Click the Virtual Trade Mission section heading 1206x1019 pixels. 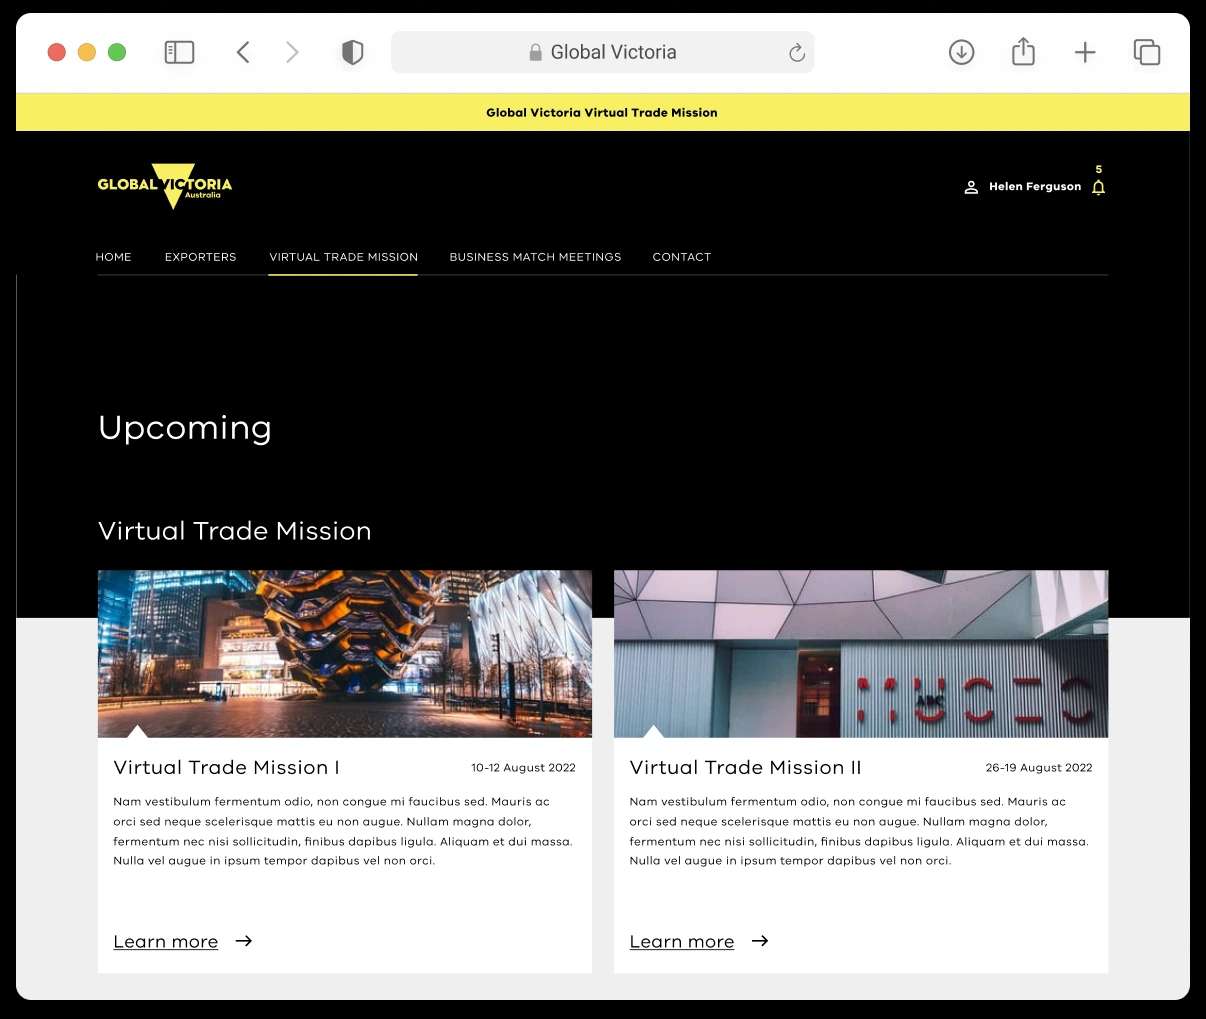(235, 531)
